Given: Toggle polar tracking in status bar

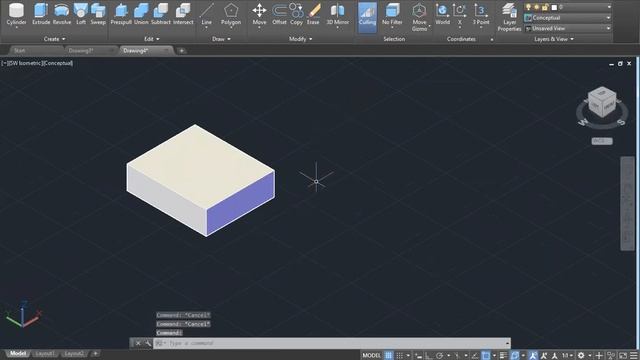Looking at the screenshot, I should coord(440,356).
